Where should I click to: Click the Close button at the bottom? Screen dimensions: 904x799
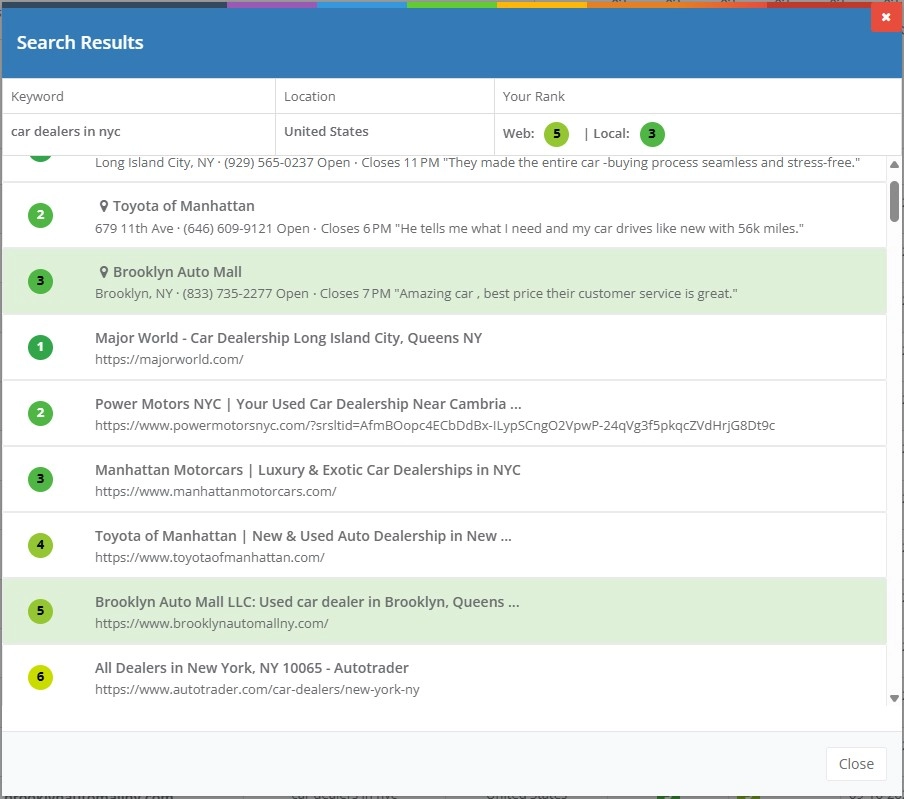856,764
